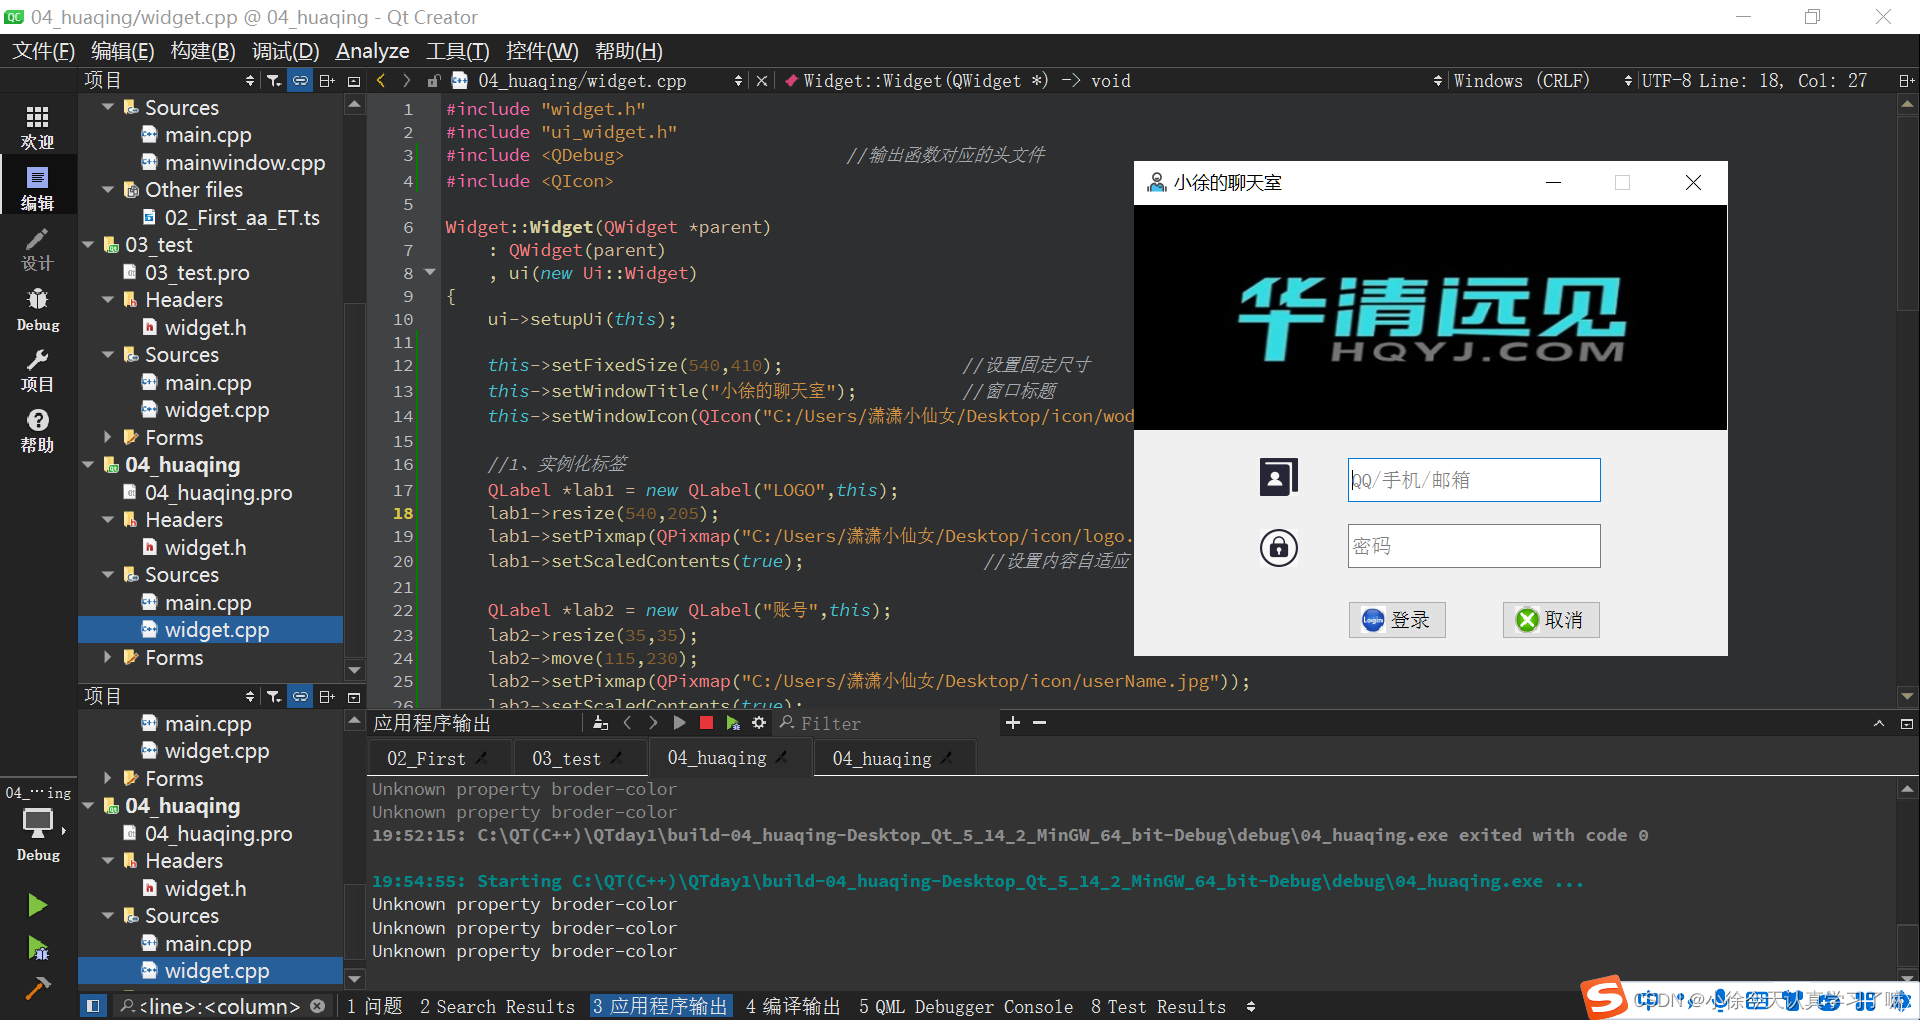Filter the lower project tree
Image resolution: width=1920 pixels, height=1020 pixels.
coord(274,696)
